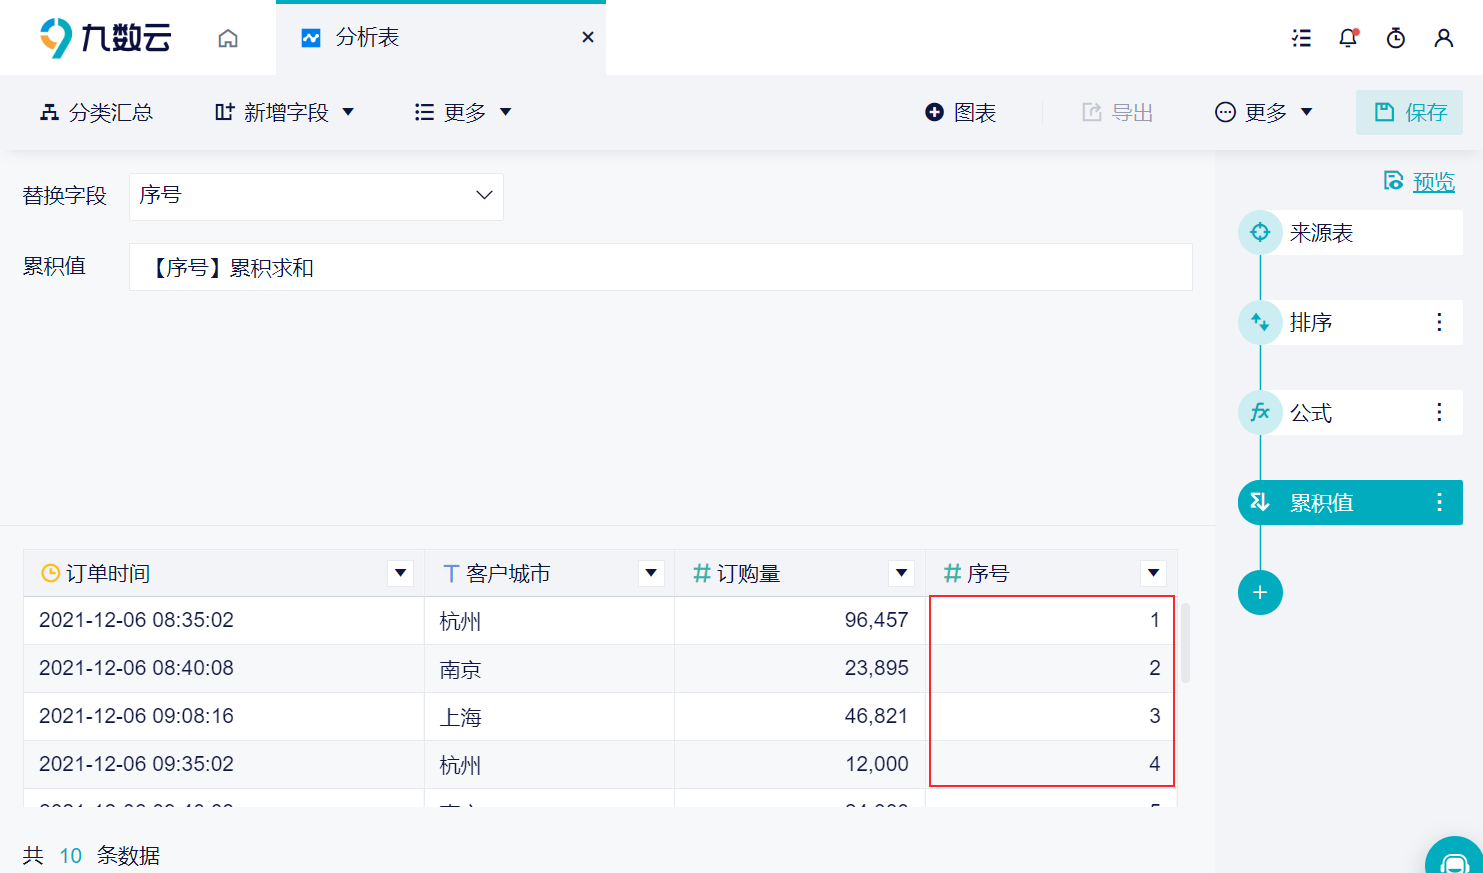The image size is (1483, 873).
Task: Open the chat support bubble
Action: click(1456, 858)
